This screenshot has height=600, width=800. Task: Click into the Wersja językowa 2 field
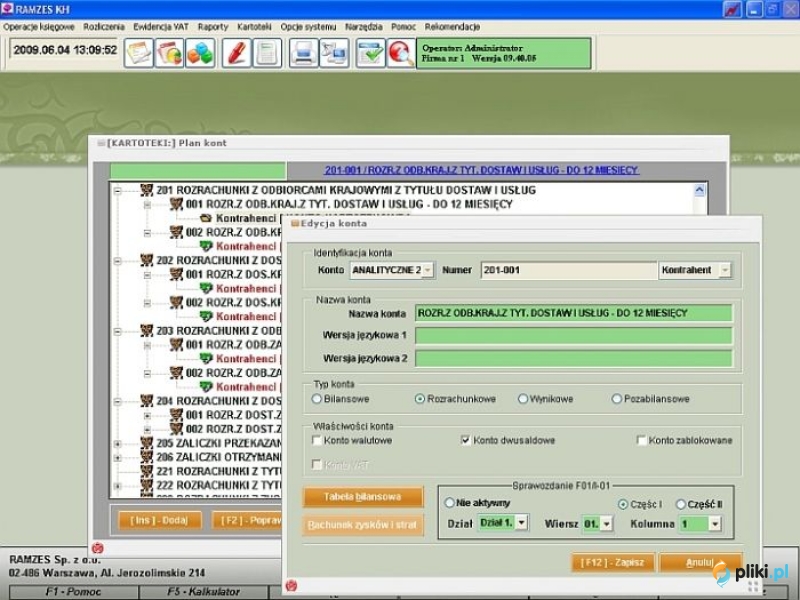coord(574,359)
